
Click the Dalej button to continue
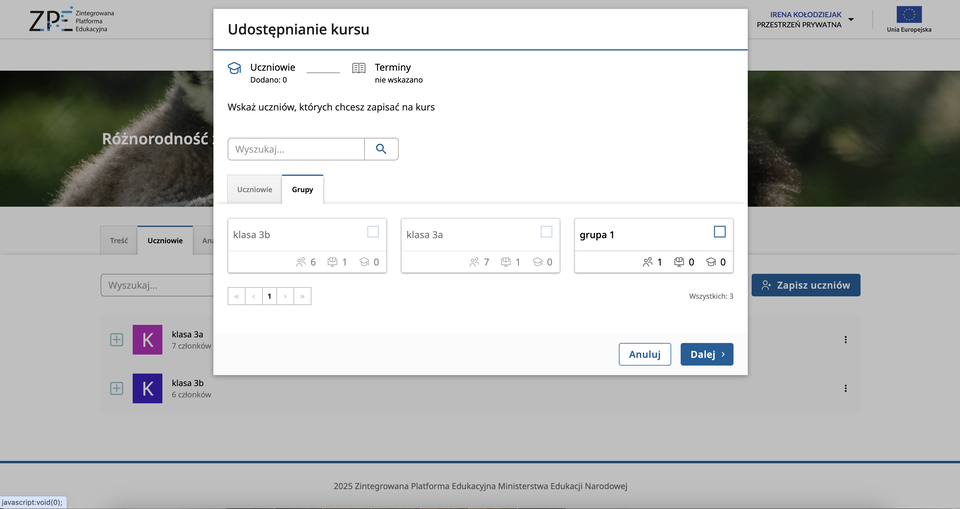coord(706,354)
